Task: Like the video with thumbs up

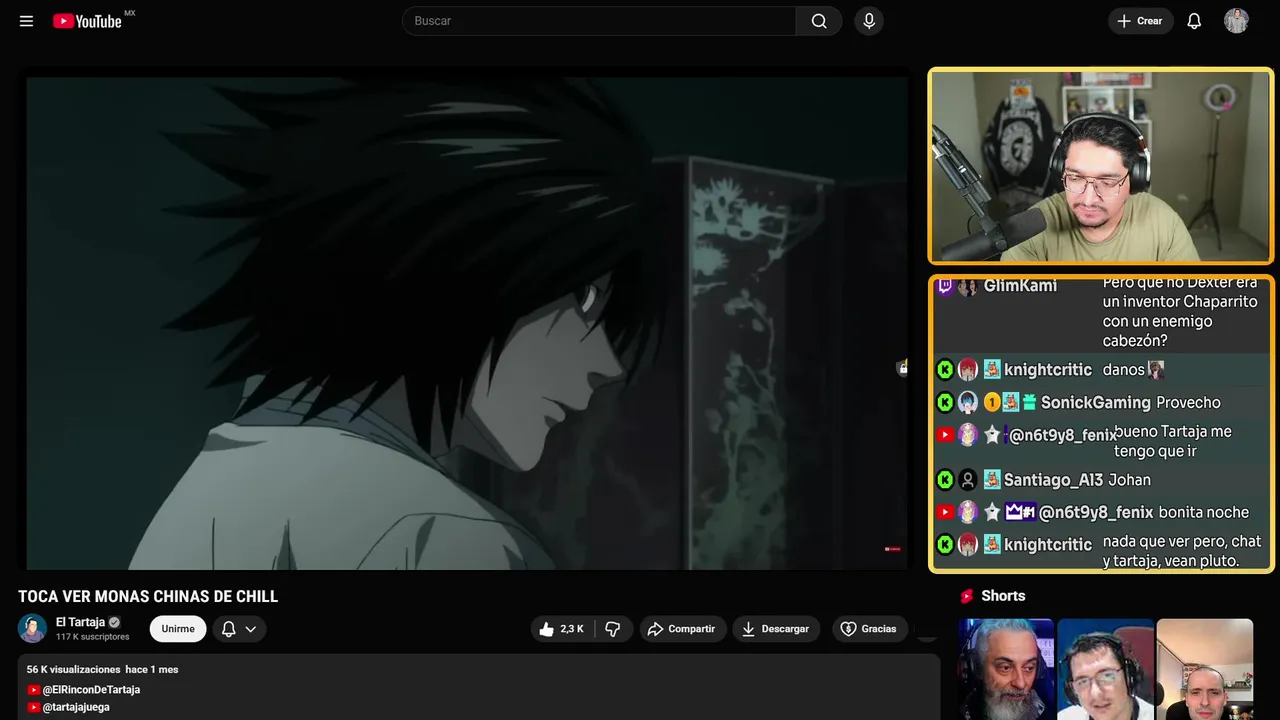Action: tap(561, 629)
